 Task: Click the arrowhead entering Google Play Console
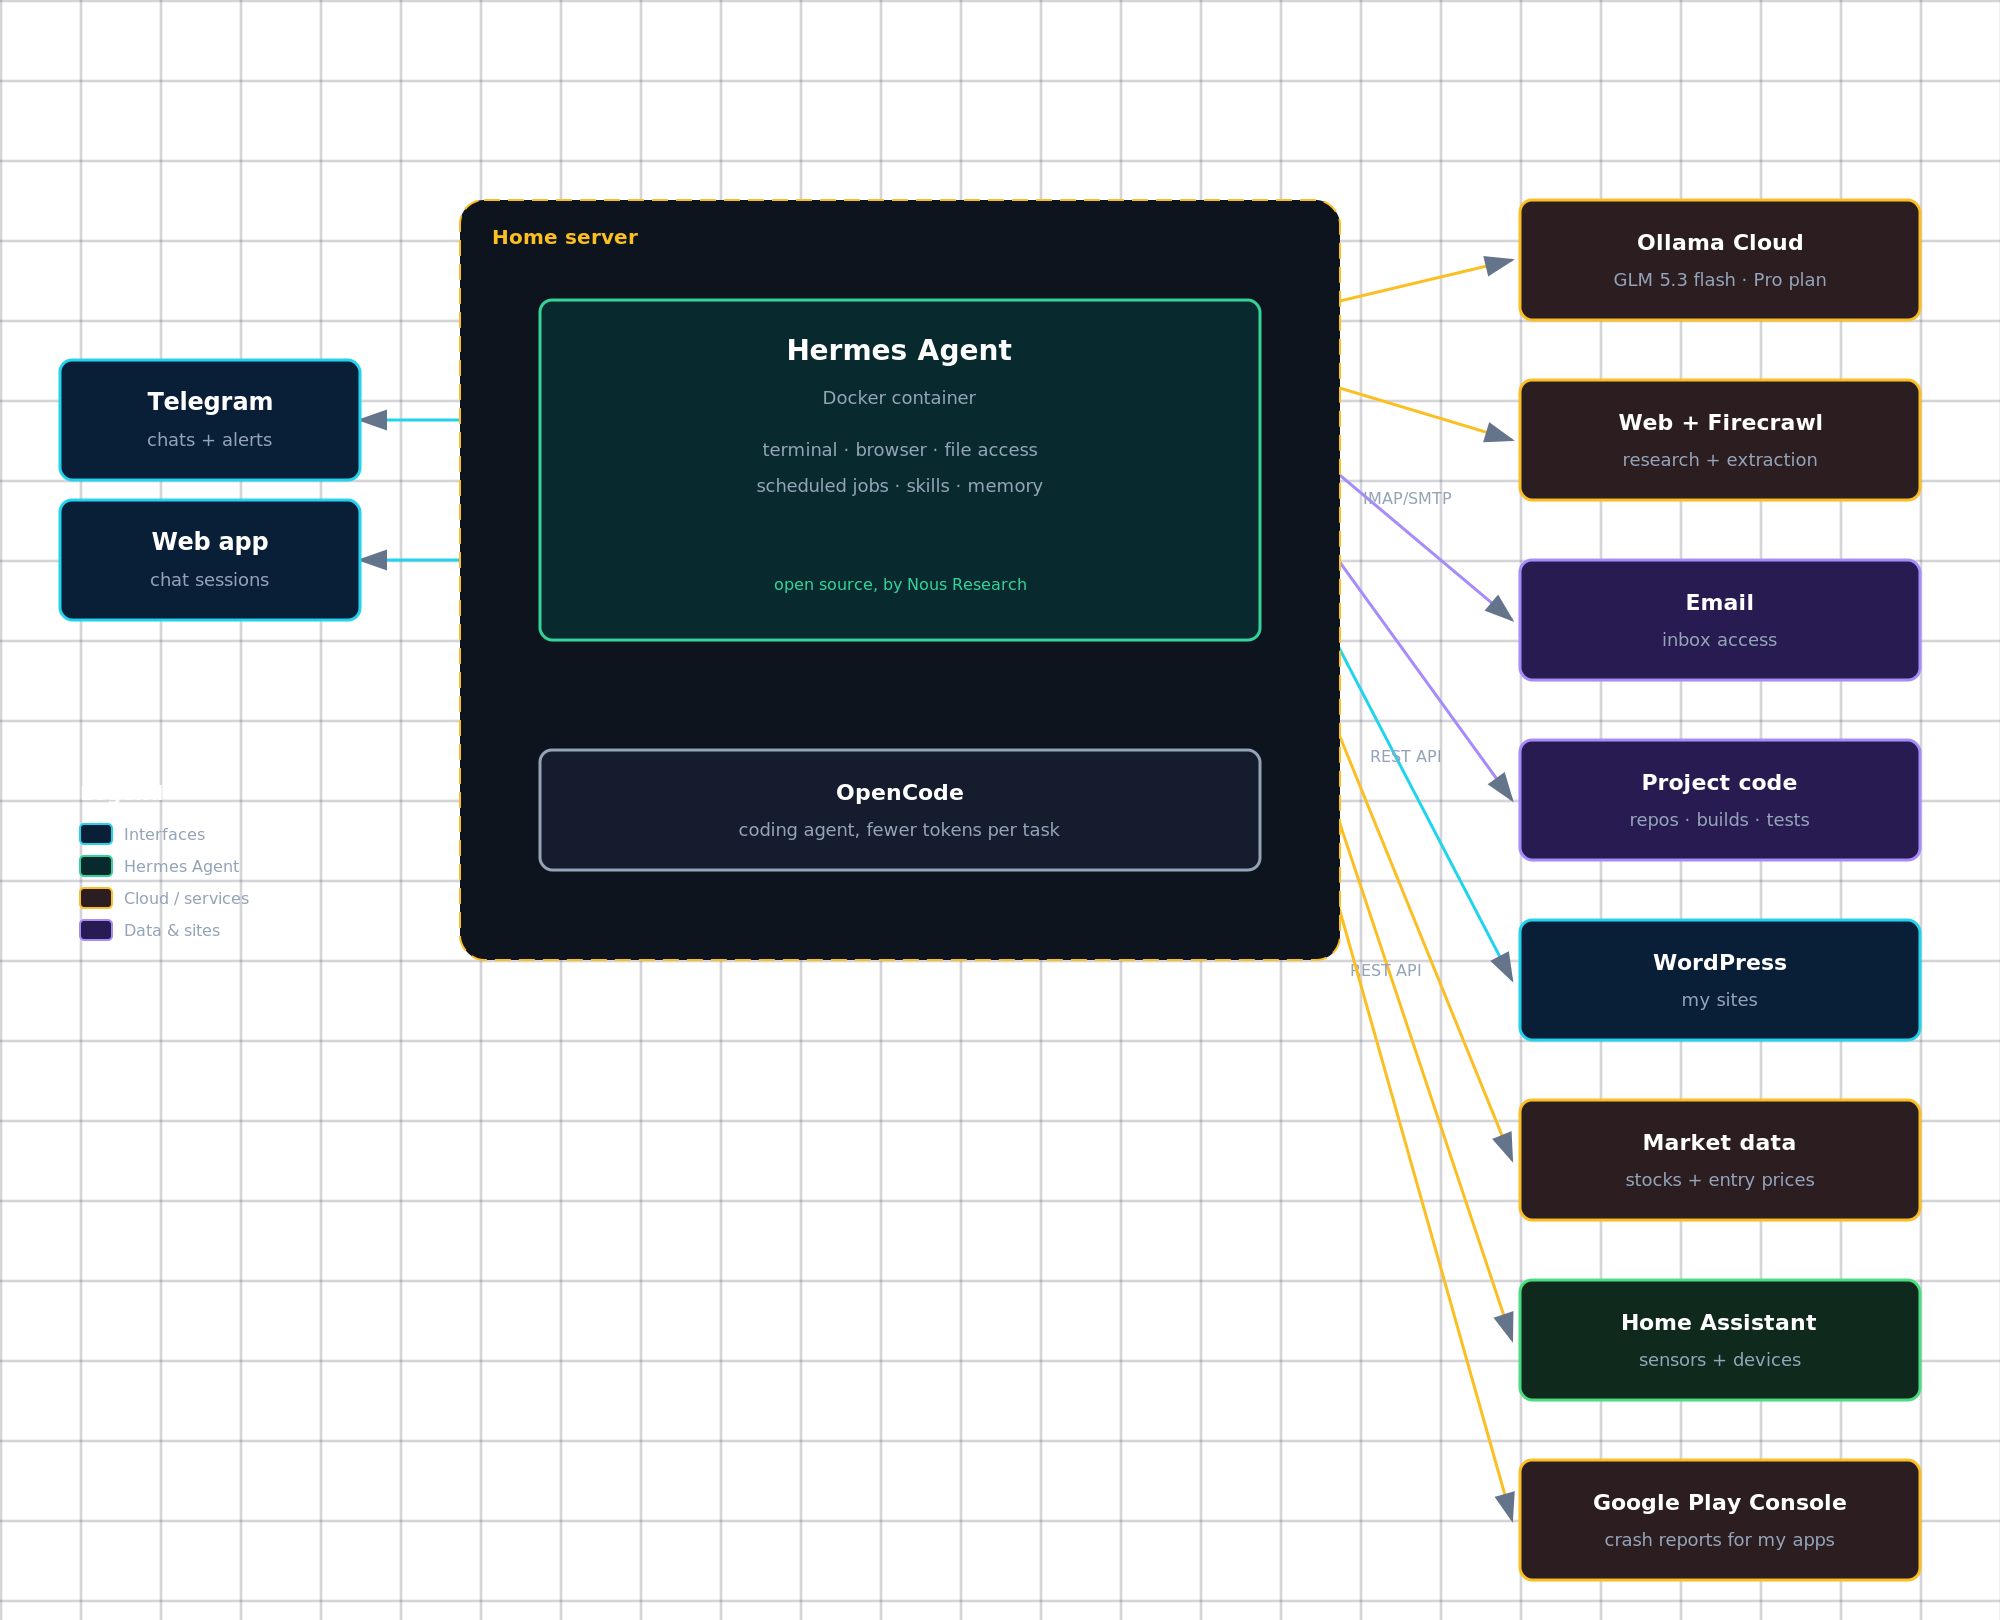[1506, 1507]
